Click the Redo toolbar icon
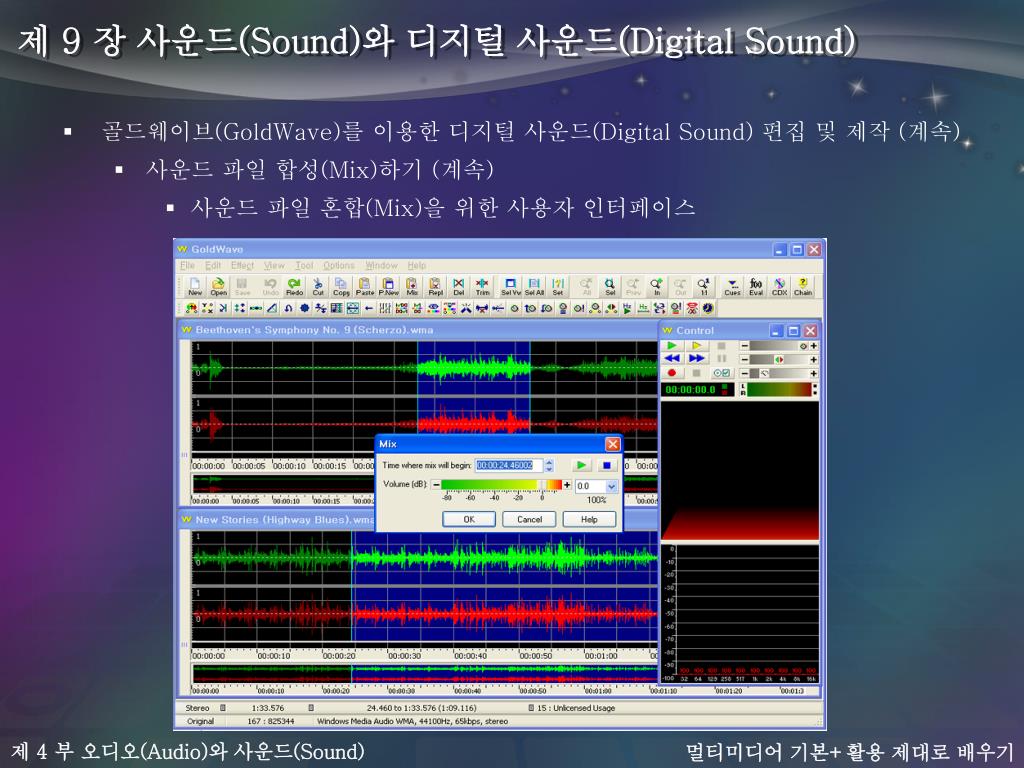This screenshot has height=768, width=1024. [x=295, y=286]
